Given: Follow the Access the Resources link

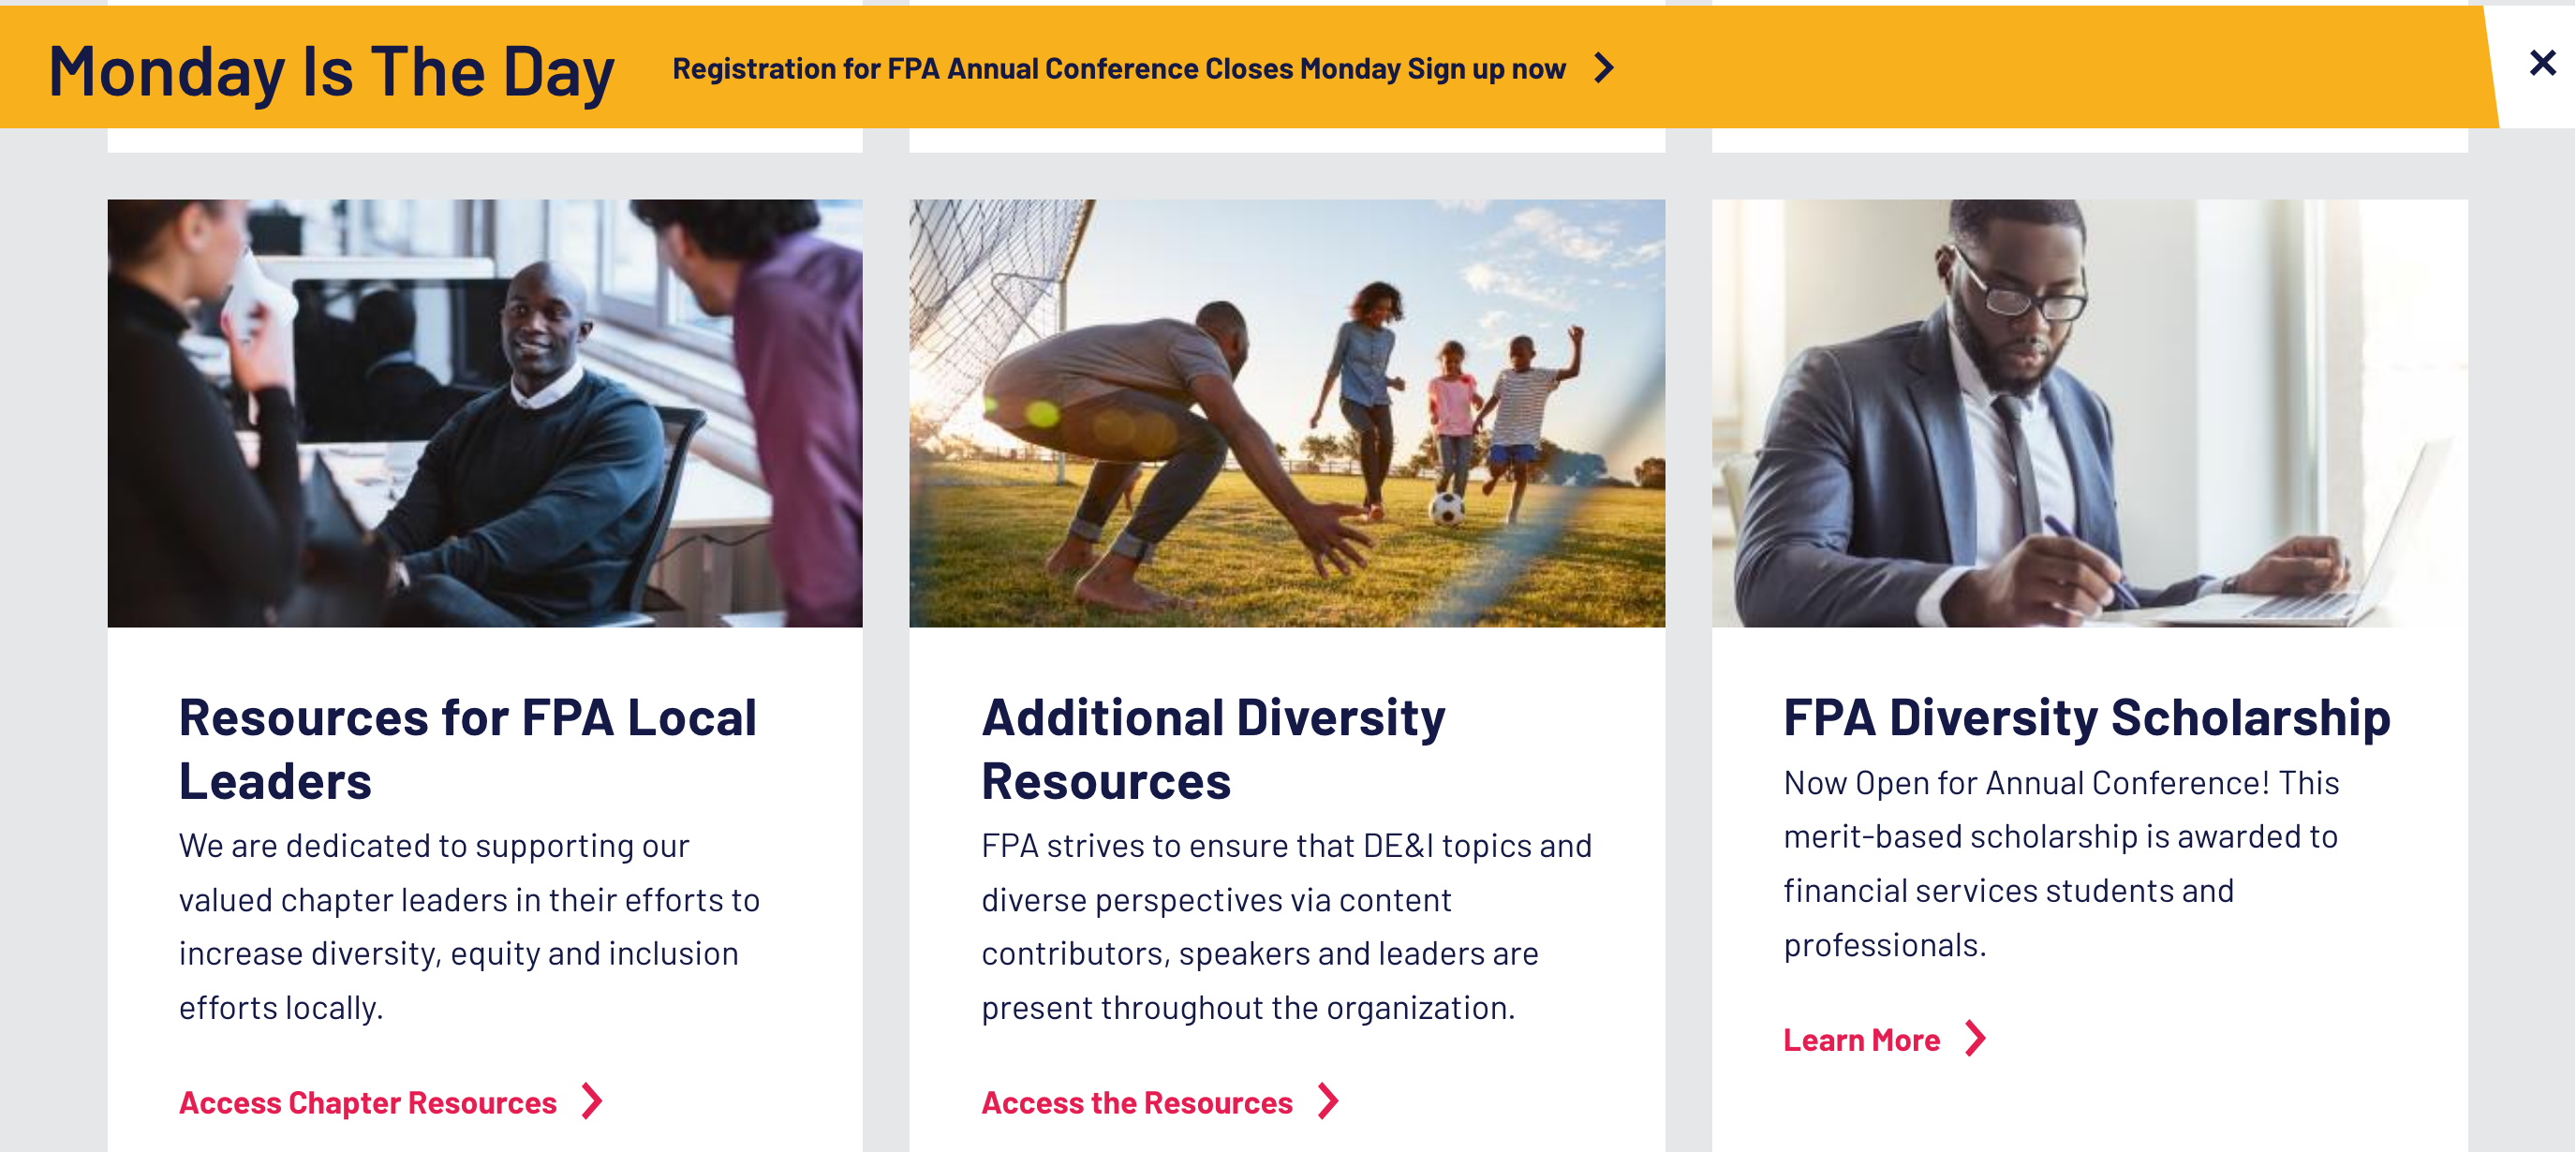Looking at the screenshot, I should coord(1136,1102).
